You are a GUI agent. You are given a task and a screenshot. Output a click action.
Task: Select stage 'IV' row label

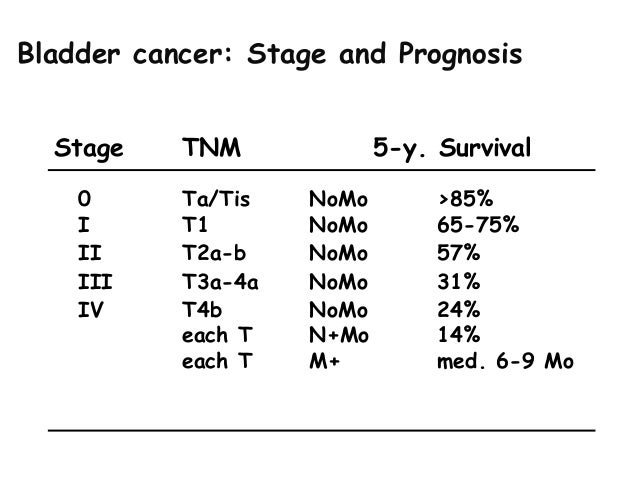click(x=90, y=310)
